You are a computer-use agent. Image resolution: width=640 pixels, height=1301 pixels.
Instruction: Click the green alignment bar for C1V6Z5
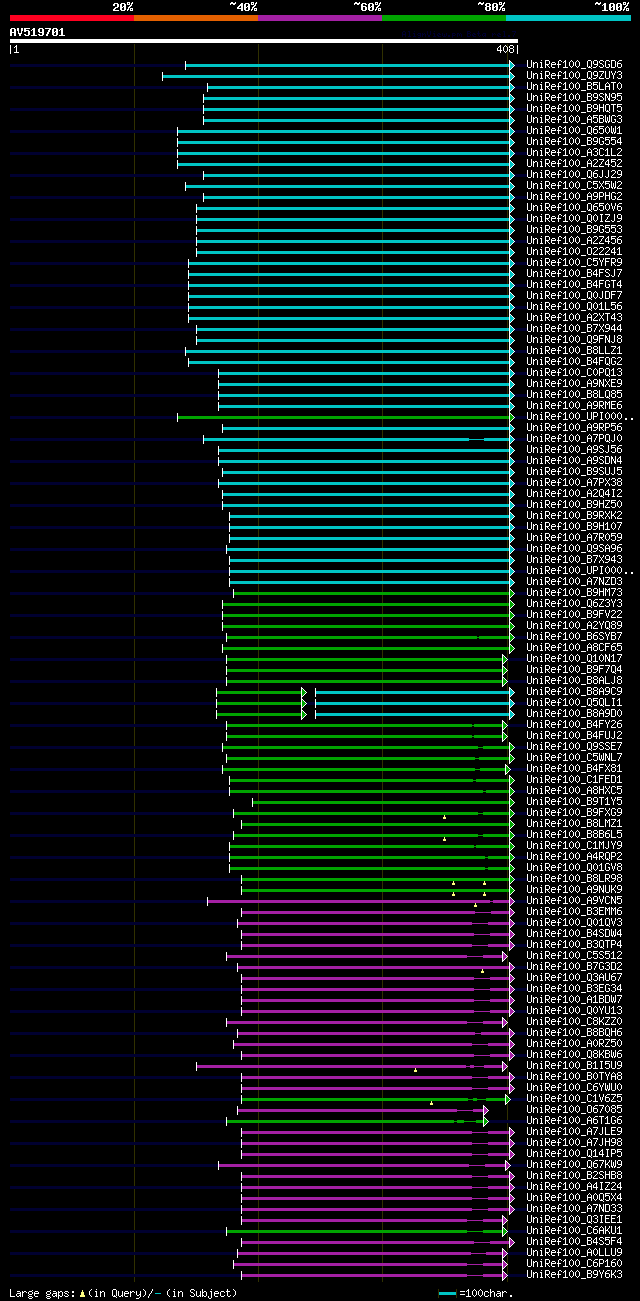[374, 1099]
